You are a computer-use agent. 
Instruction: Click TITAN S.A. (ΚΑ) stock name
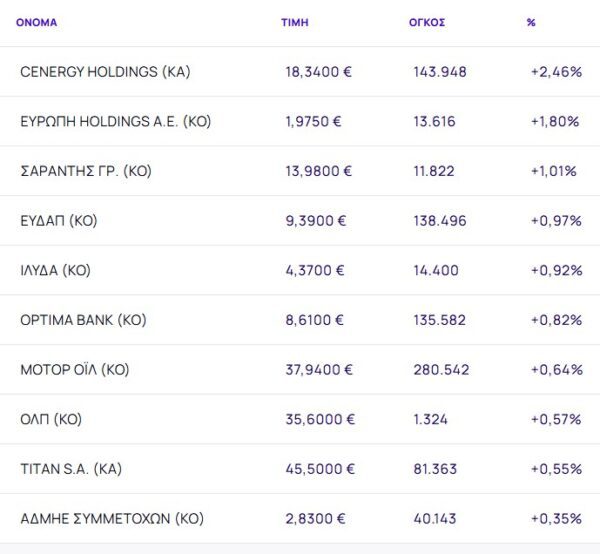tap(71, 469)
